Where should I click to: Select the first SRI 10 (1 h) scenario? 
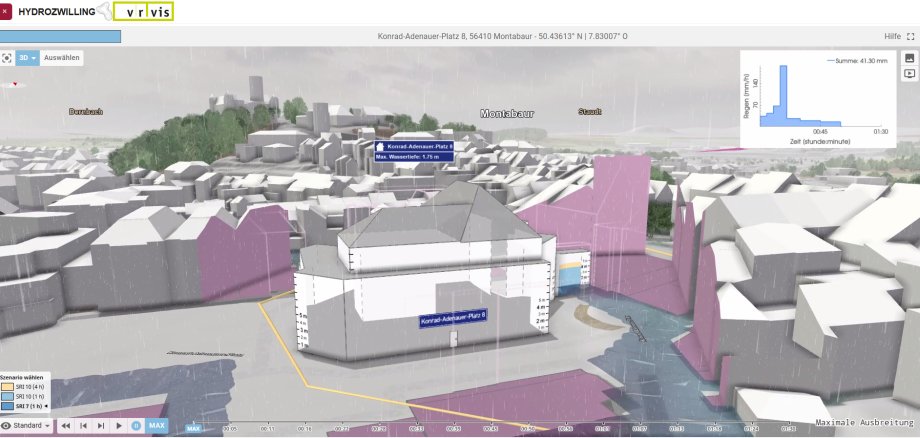click(x=23, y=396)
